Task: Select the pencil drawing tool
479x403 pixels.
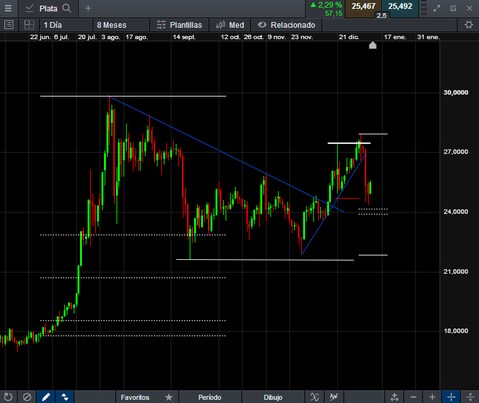Action: click(x=46, y=397)
